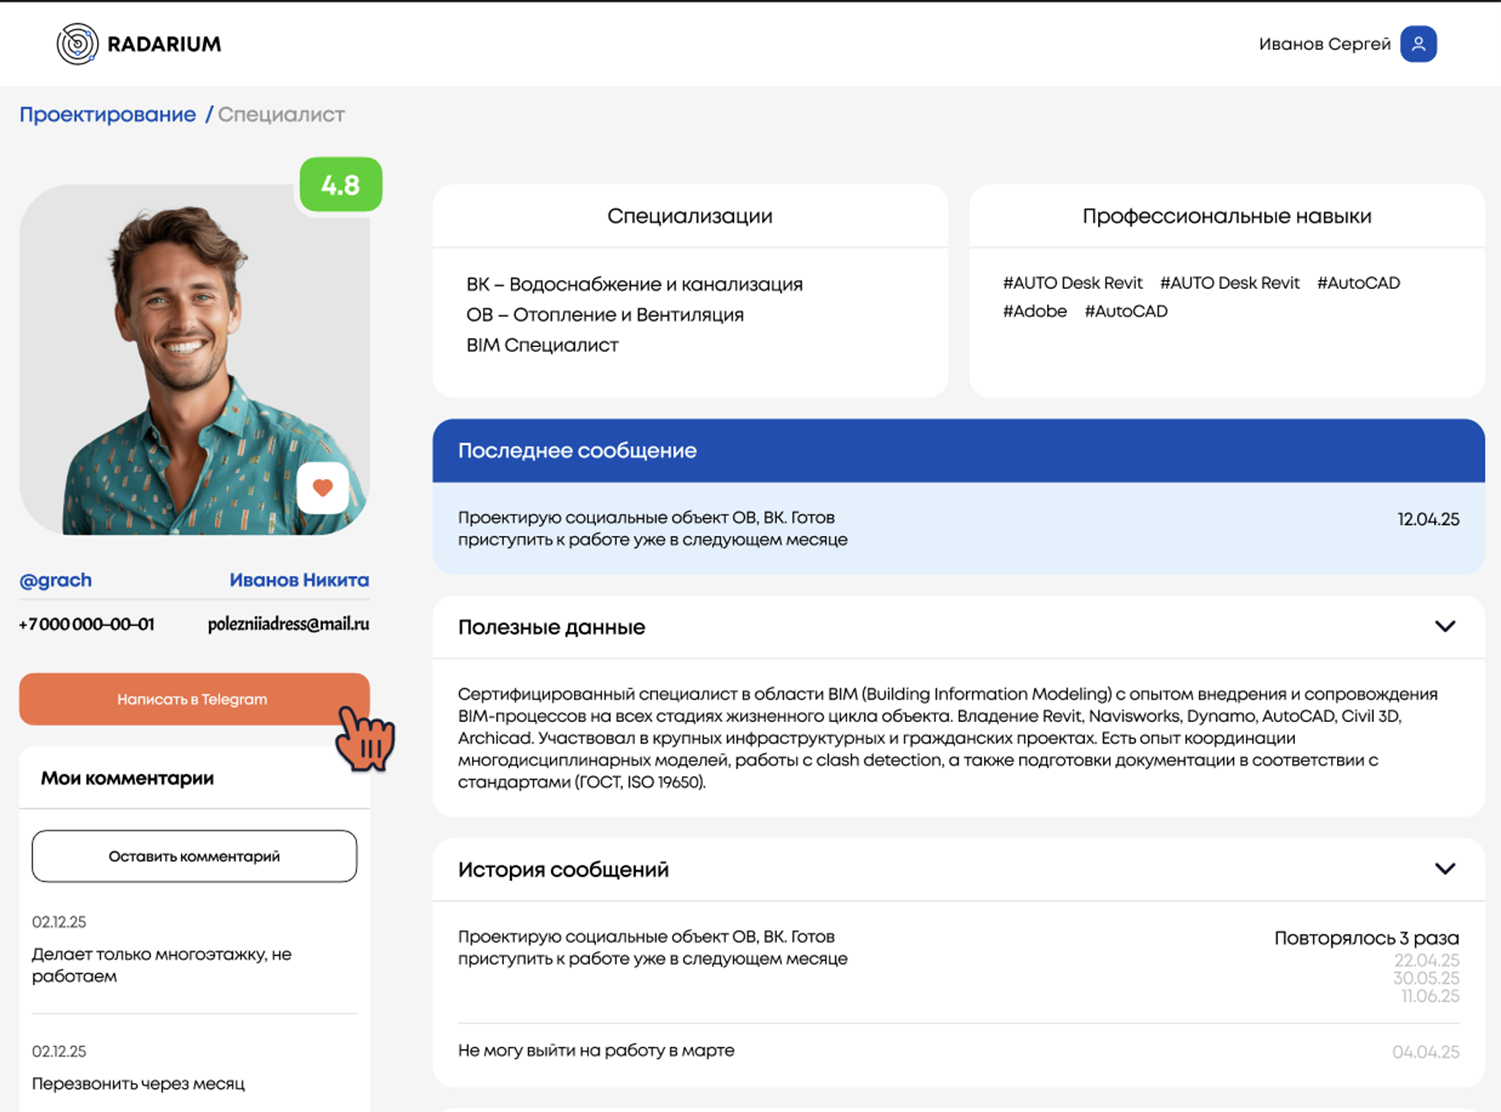Click Последнее сообщение header
The width and height of the screenshot is (1501, 1112).
(x=958, y=451)
